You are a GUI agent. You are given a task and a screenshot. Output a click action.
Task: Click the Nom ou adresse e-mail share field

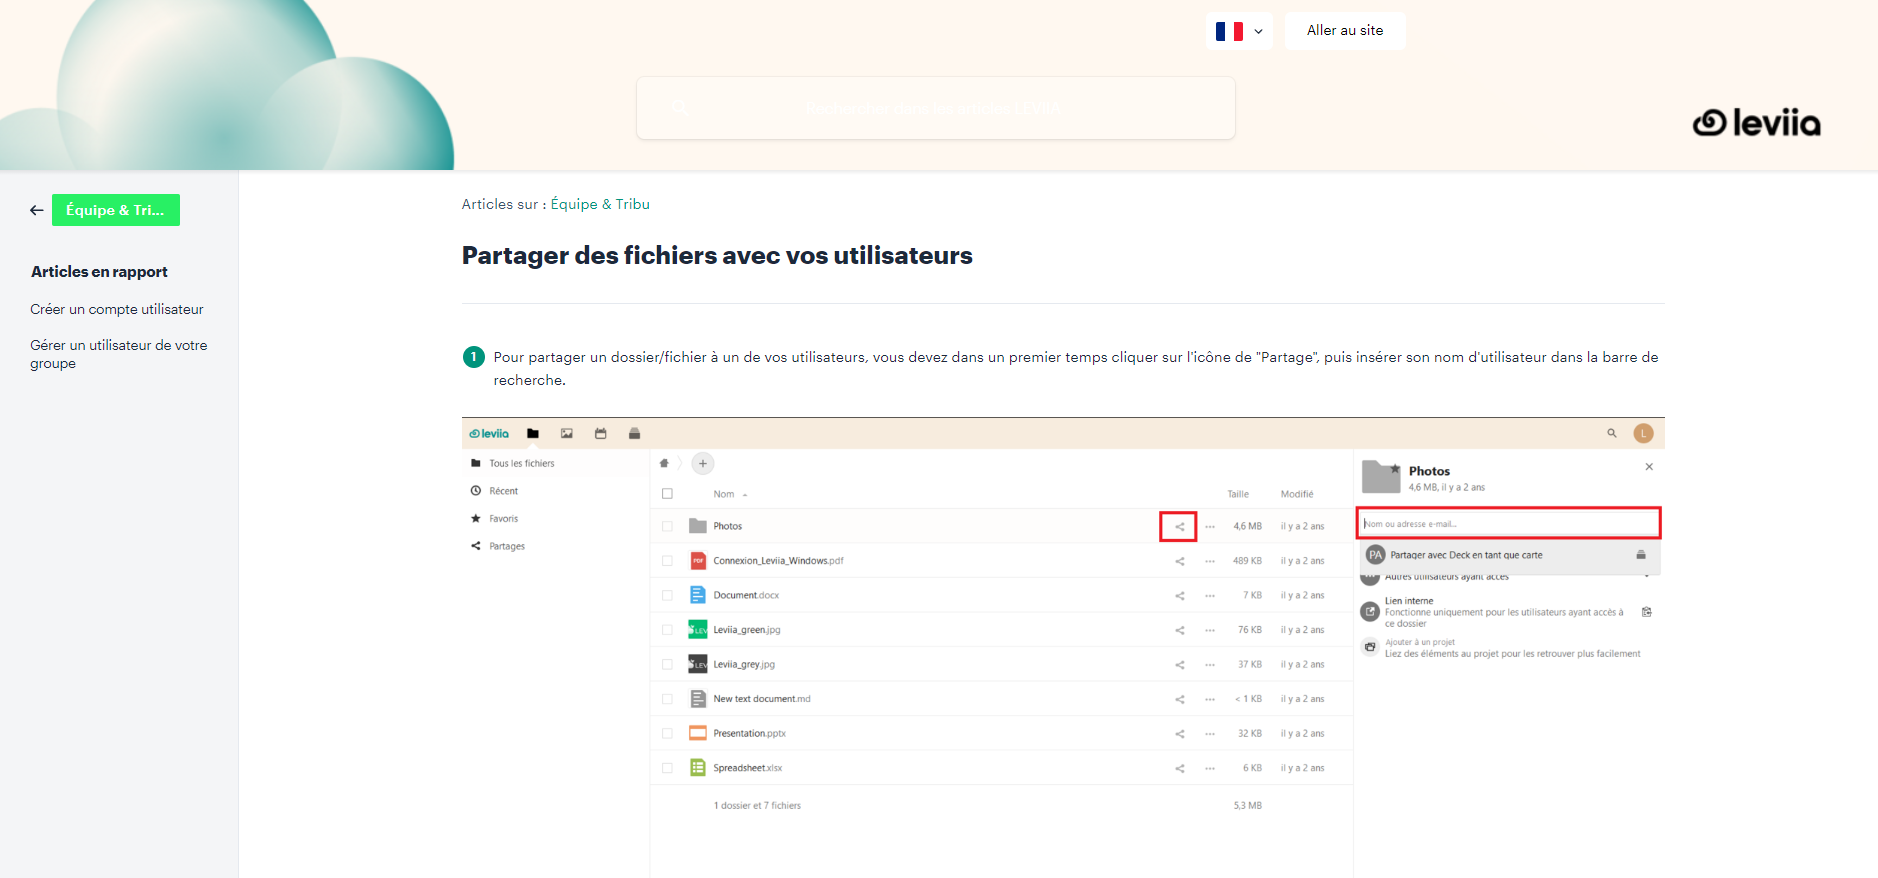click(x=1508, y=523)
